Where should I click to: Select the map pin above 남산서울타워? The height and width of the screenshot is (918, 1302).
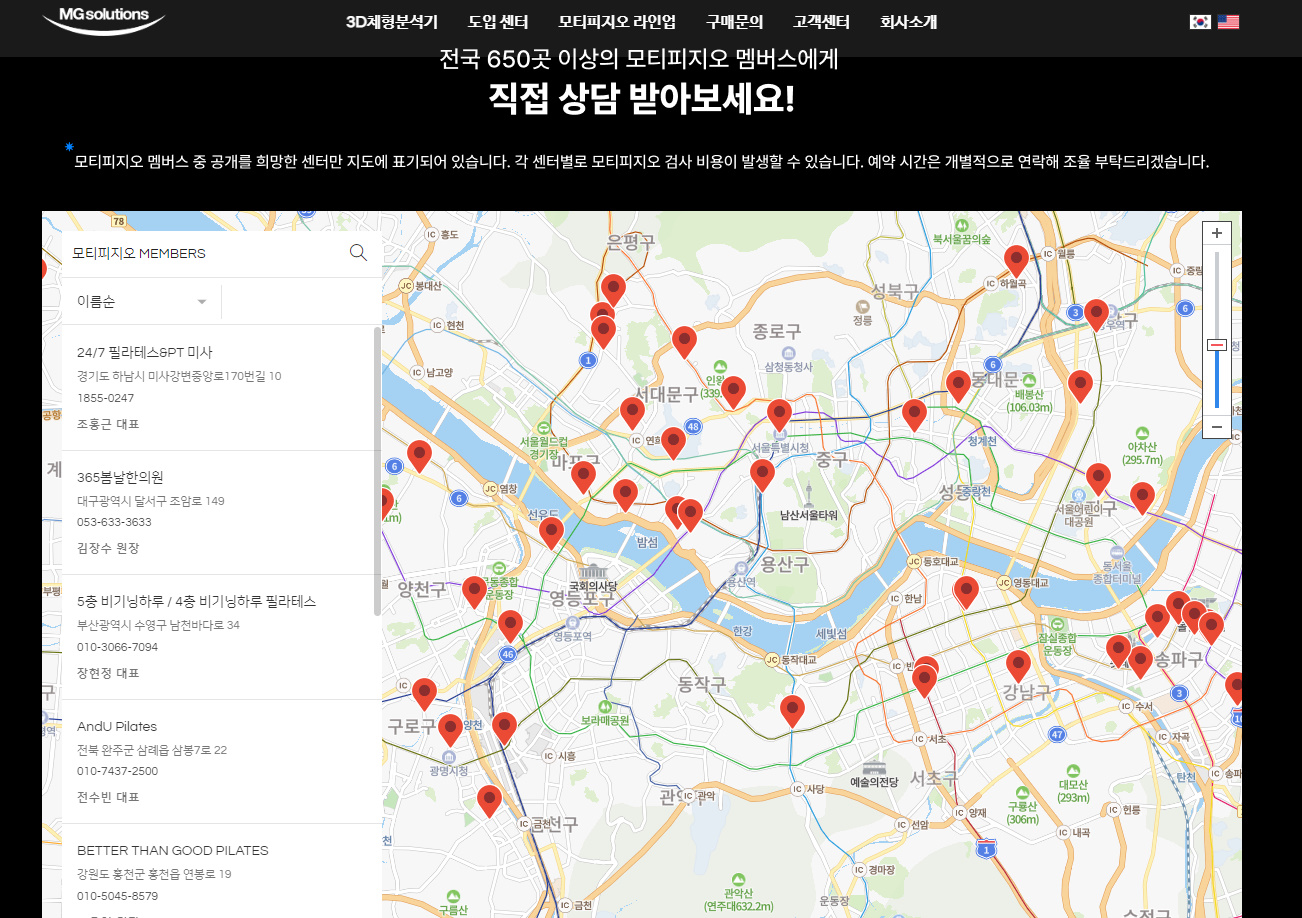762,476
